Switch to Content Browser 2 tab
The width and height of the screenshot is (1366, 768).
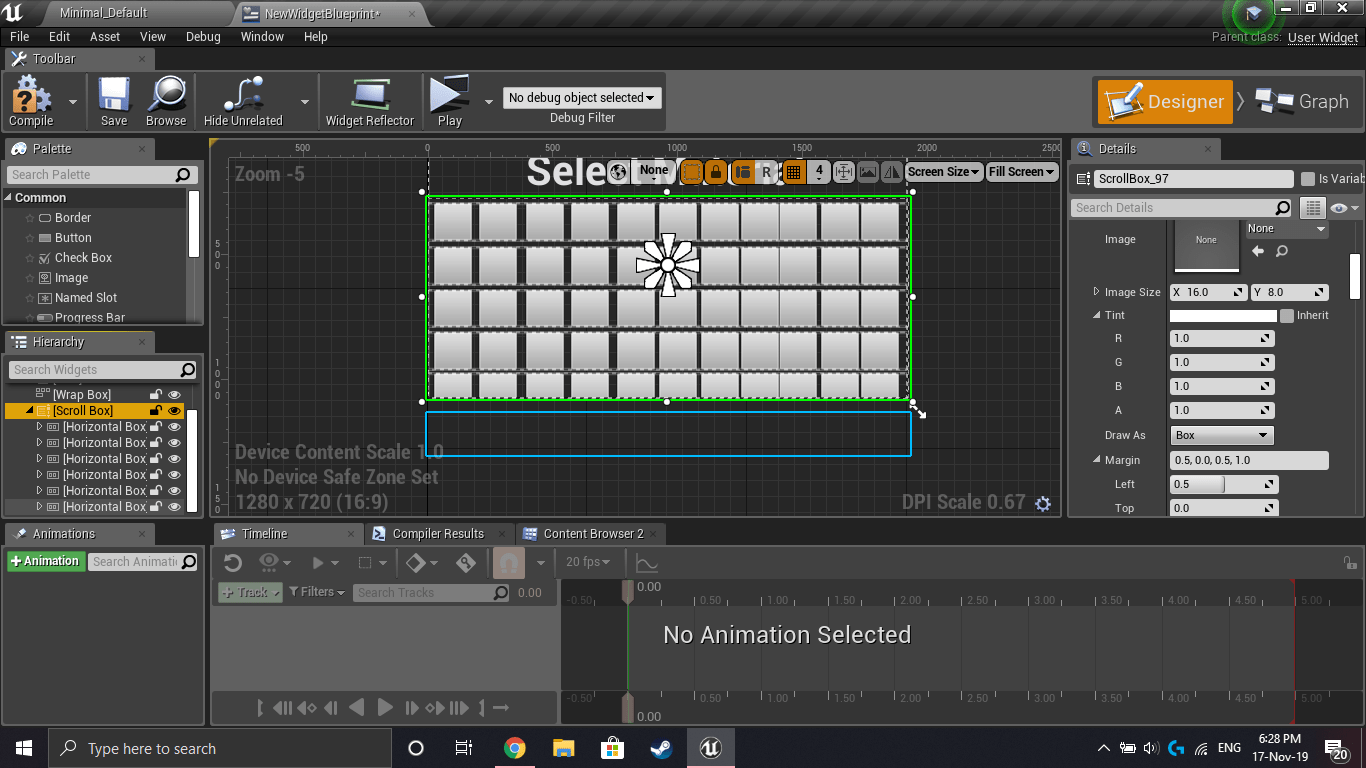(x=594, y=534)
